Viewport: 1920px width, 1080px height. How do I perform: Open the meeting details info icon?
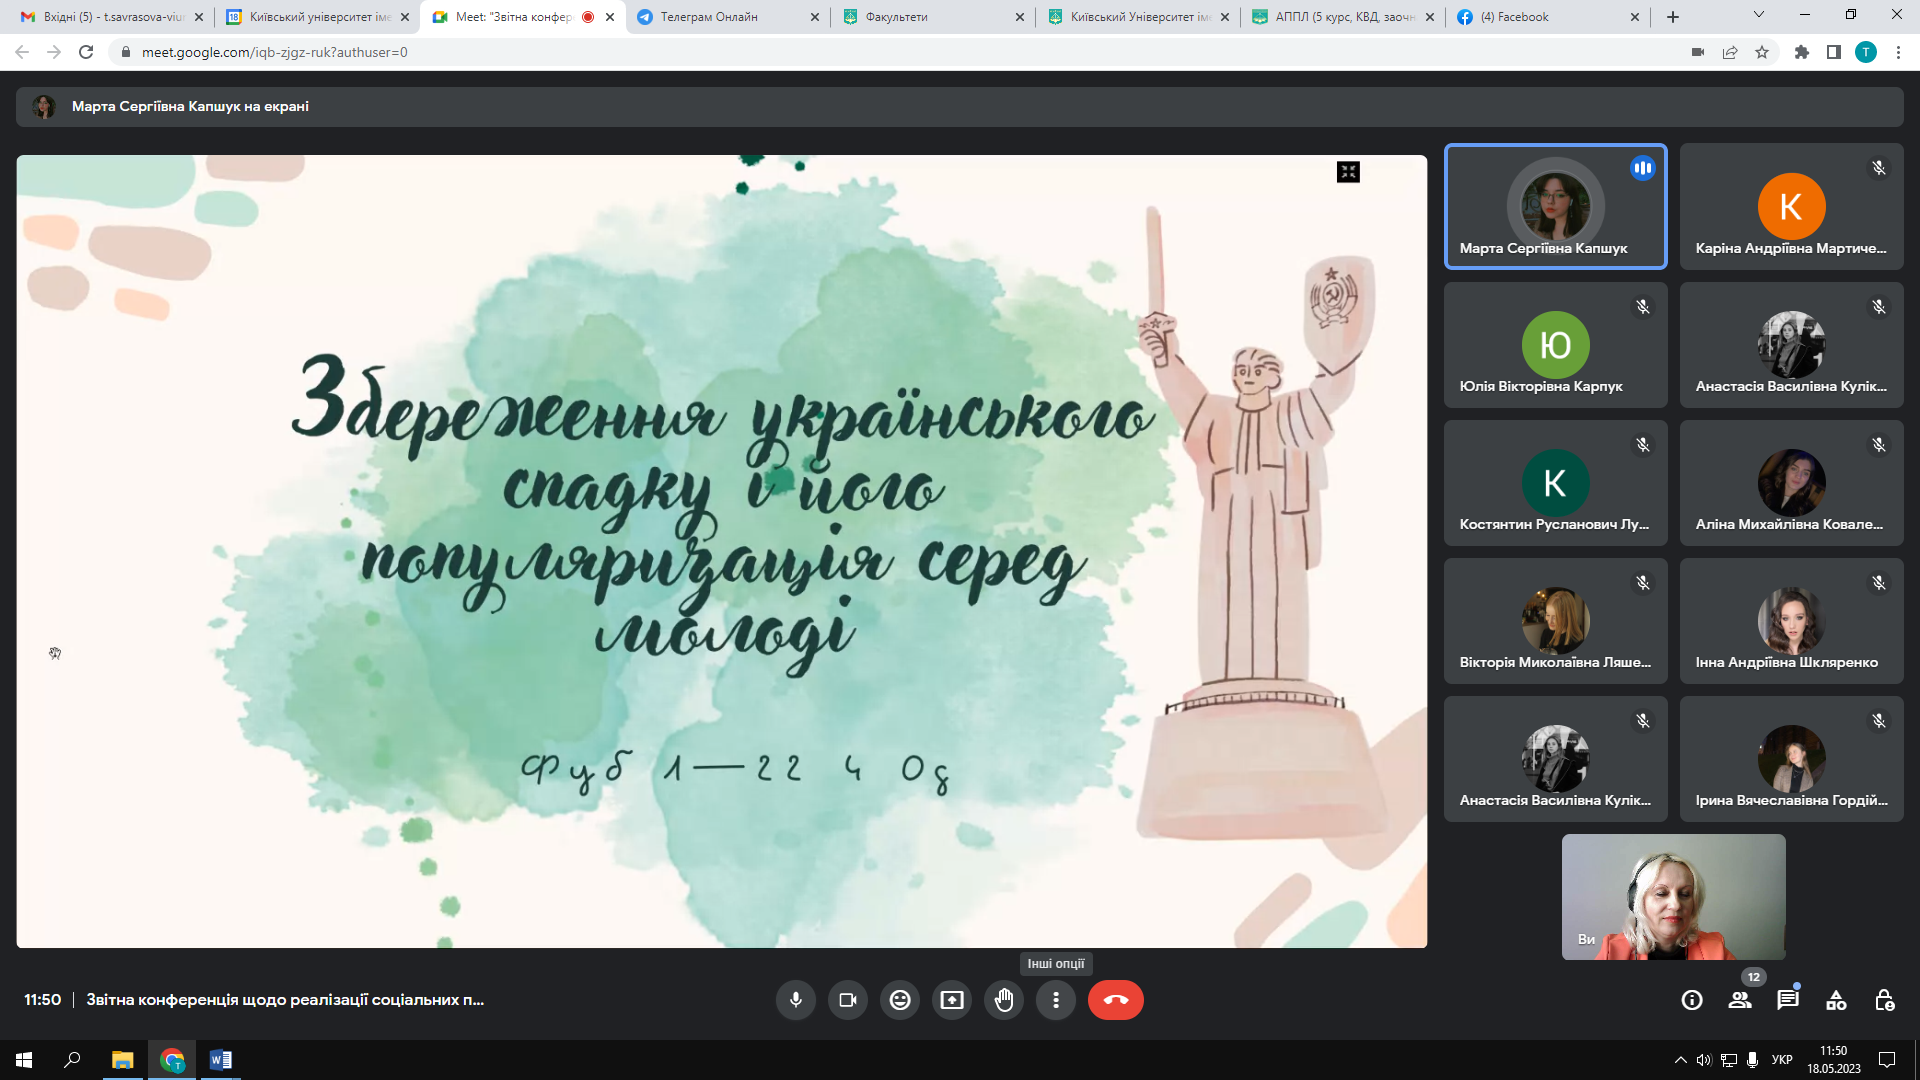tap(1692, 1000)
